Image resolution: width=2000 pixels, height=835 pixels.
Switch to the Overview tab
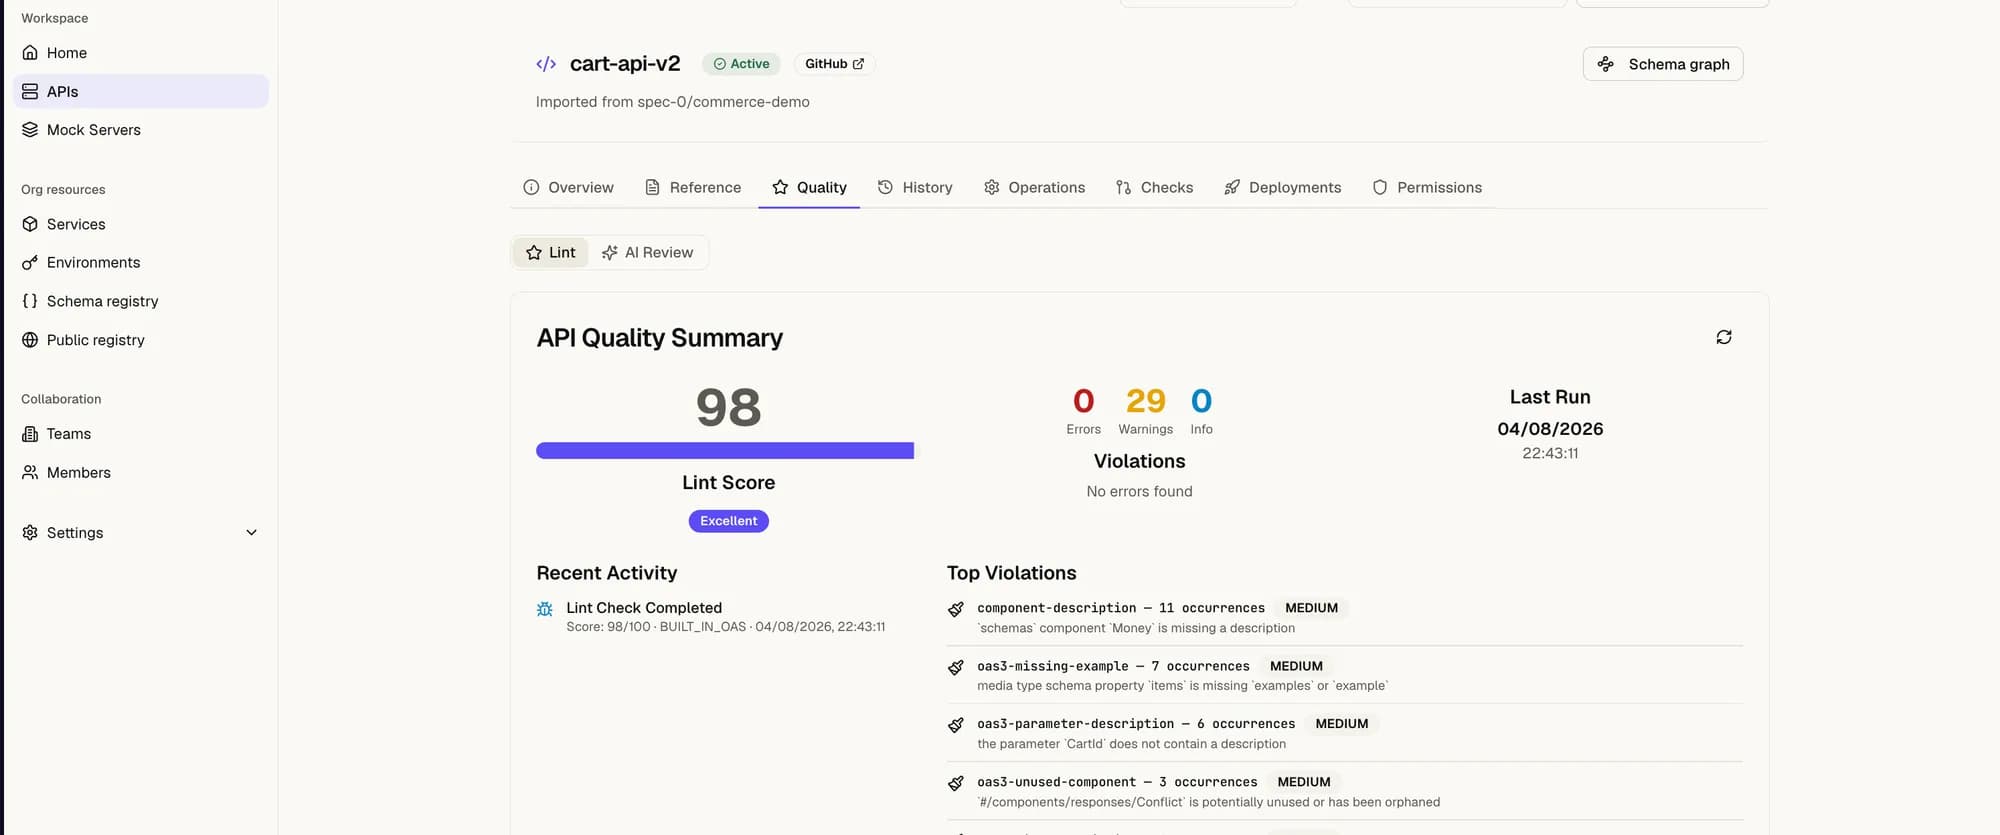568,188
